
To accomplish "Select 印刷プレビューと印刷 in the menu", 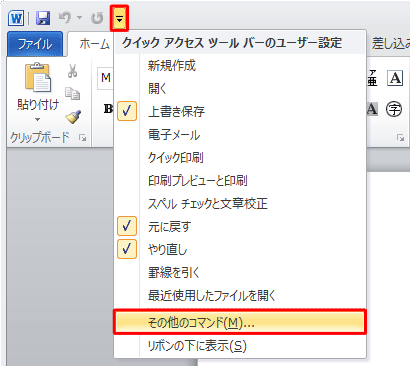I will 240,180.
